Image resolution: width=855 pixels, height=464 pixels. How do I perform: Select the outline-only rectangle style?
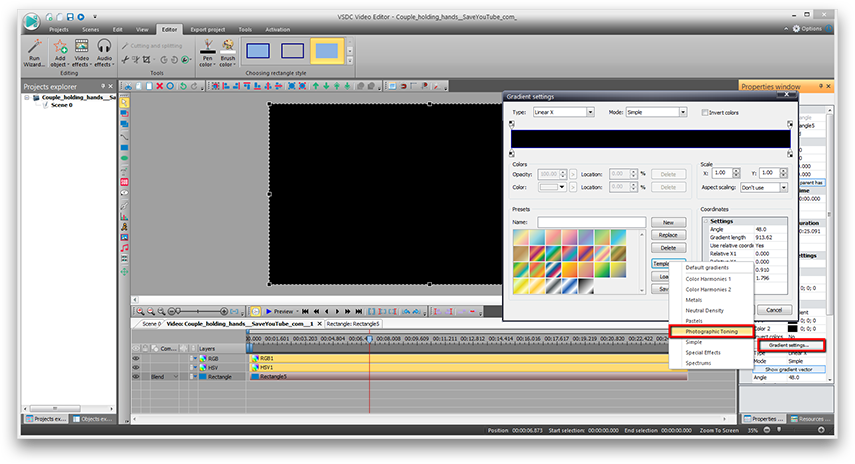point(292,51)
